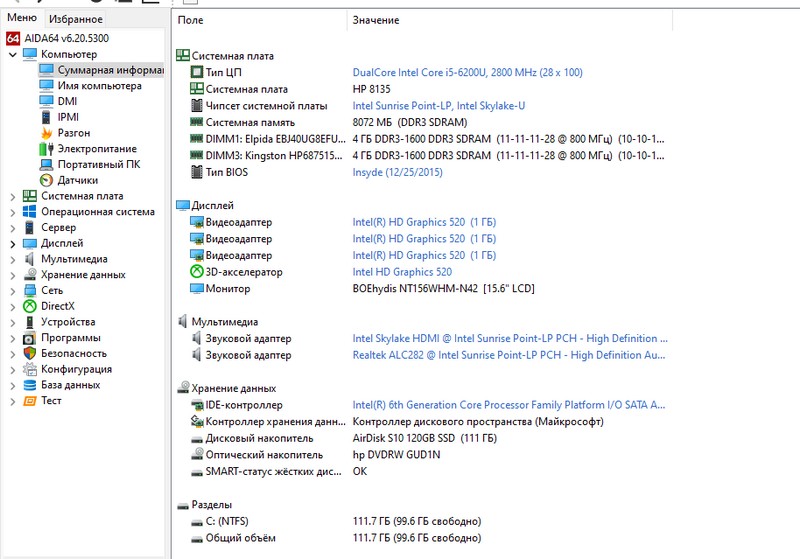The width and height of the screenshot is (800, 559).
Task: Click the 3D-акселератор icon in list
Action: (196, 272)
